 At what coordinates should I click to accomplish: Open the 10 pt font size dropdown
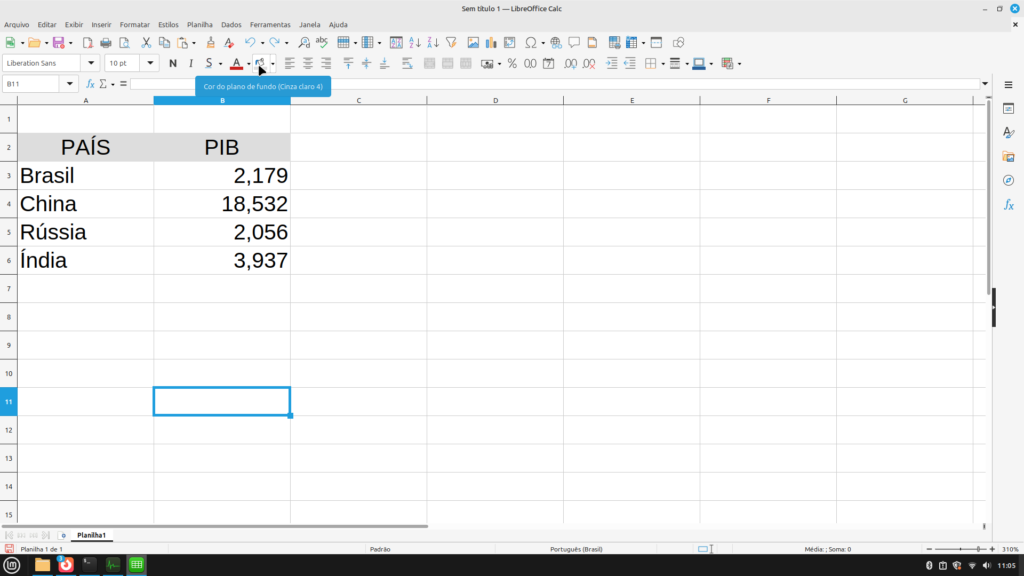pyautogui.click(x=151, y=63)
